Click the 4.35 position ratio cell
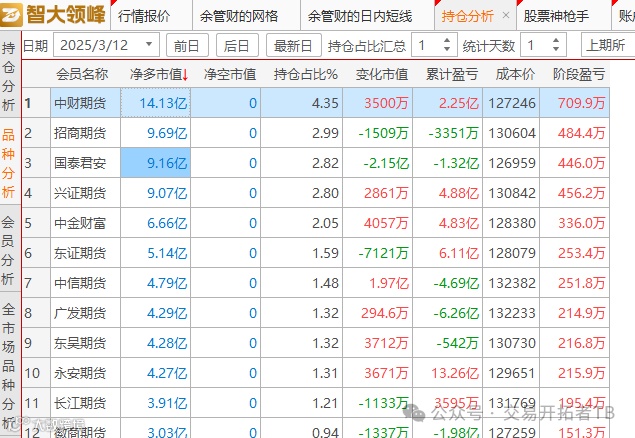The width and height of the screenshot is (635, 438). click(x=302, y=103)
